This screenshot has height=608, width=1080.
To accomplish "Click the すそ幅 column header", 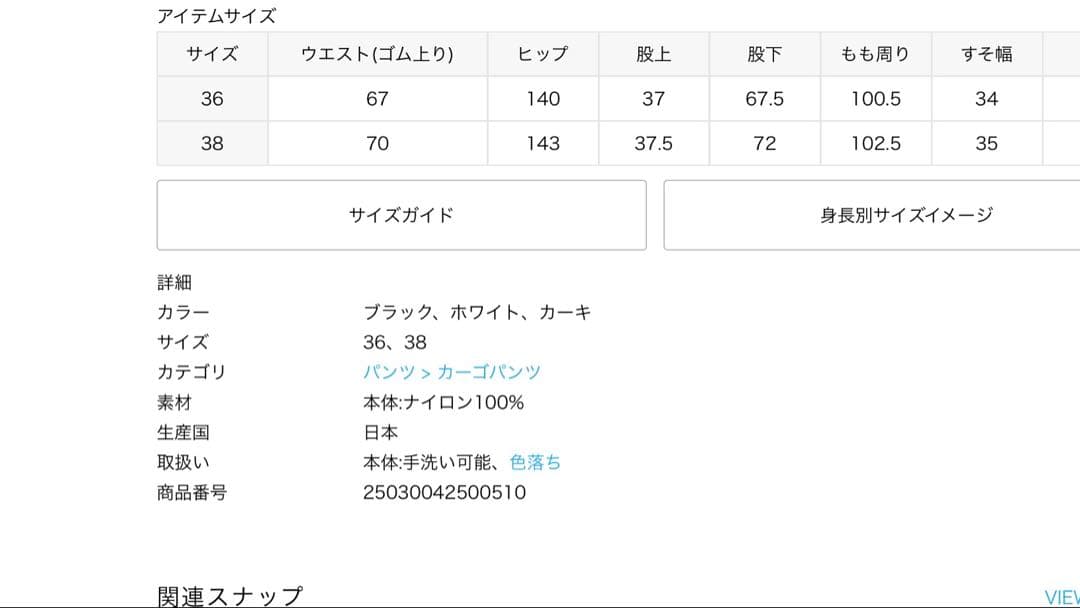I will [987, 54].
